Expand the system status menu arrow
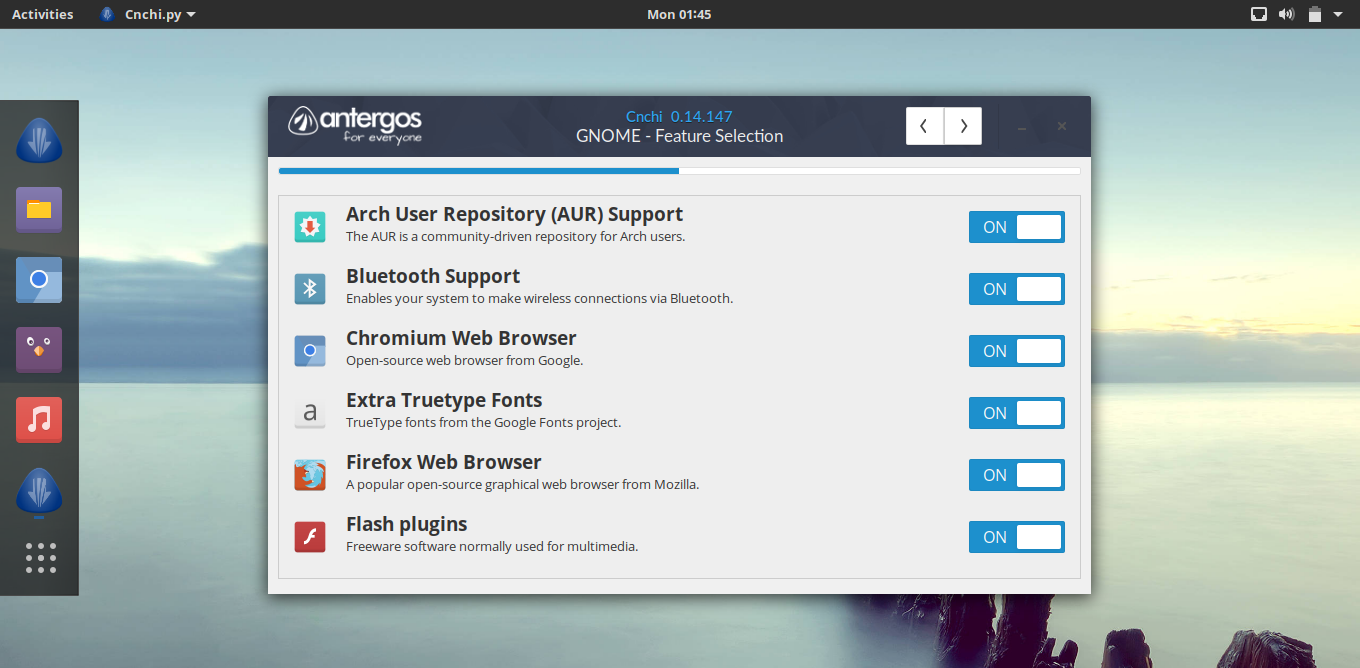Image resolution: width=1360 pixels, height=668 pixels. pos(1337,14)
